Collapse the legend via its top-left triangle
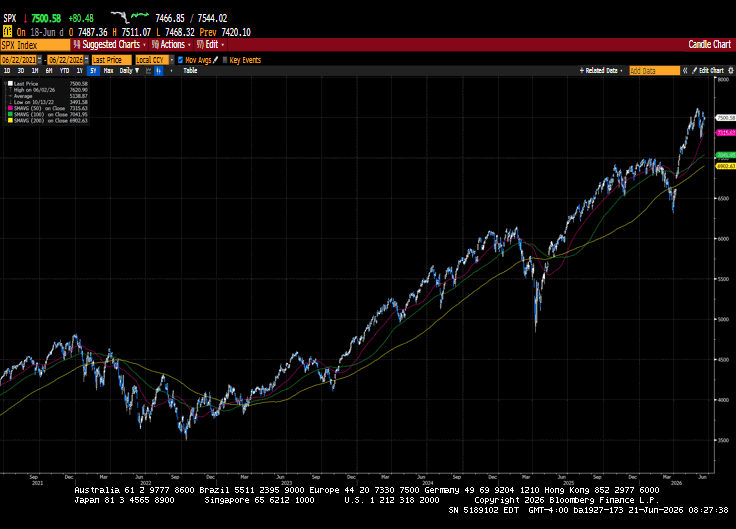The height and width of the screenshot is (529, 736). pos(6,82)
